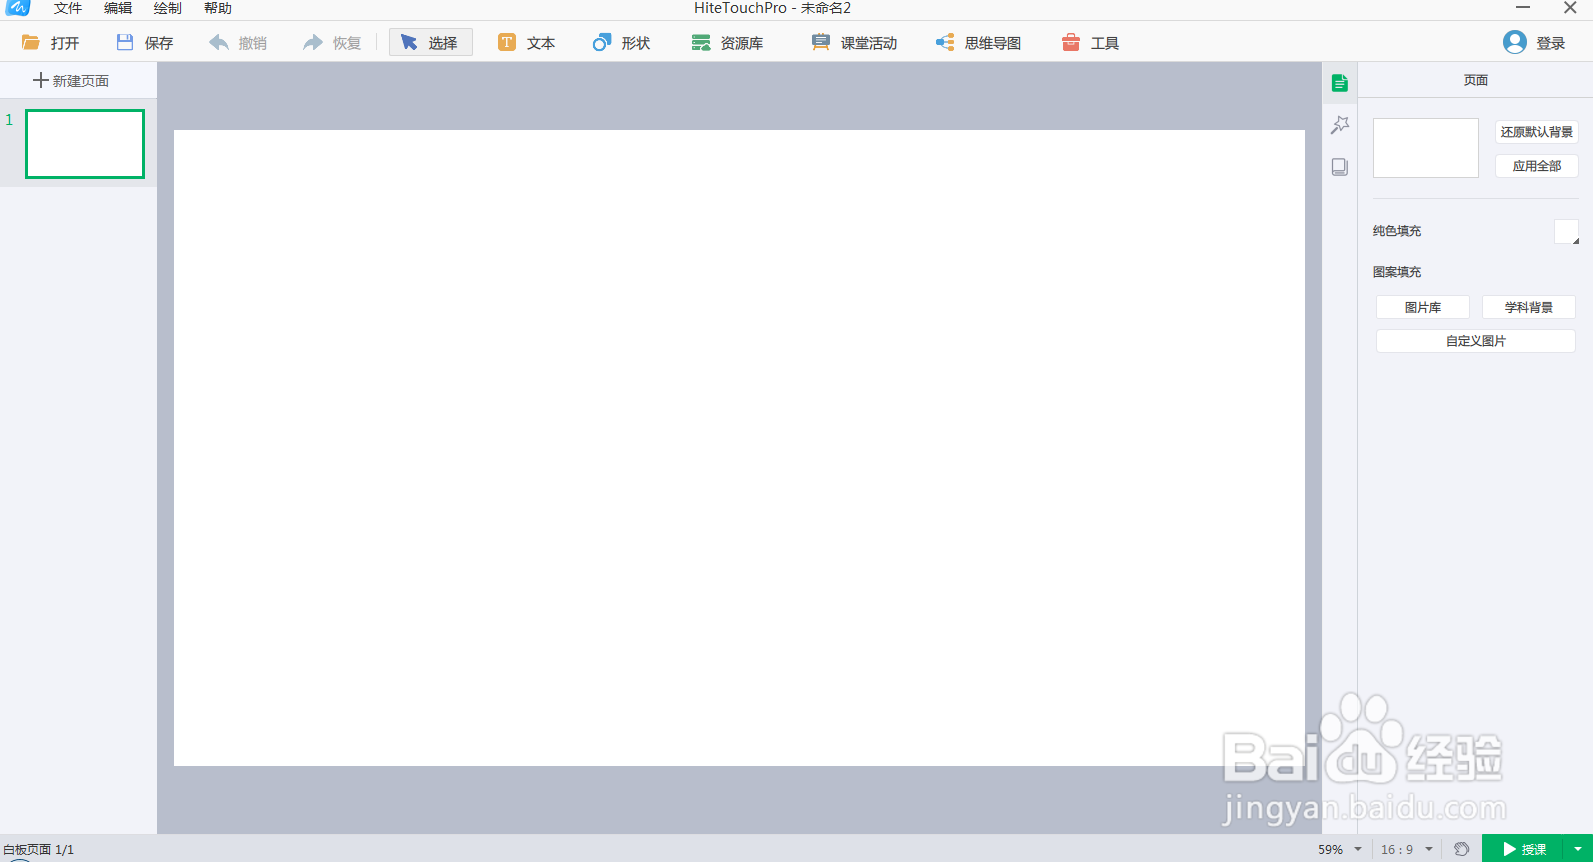Viewport: 1593px width, 862px height.
Task: Click 图片库 button
Action: coord(1423,307)
